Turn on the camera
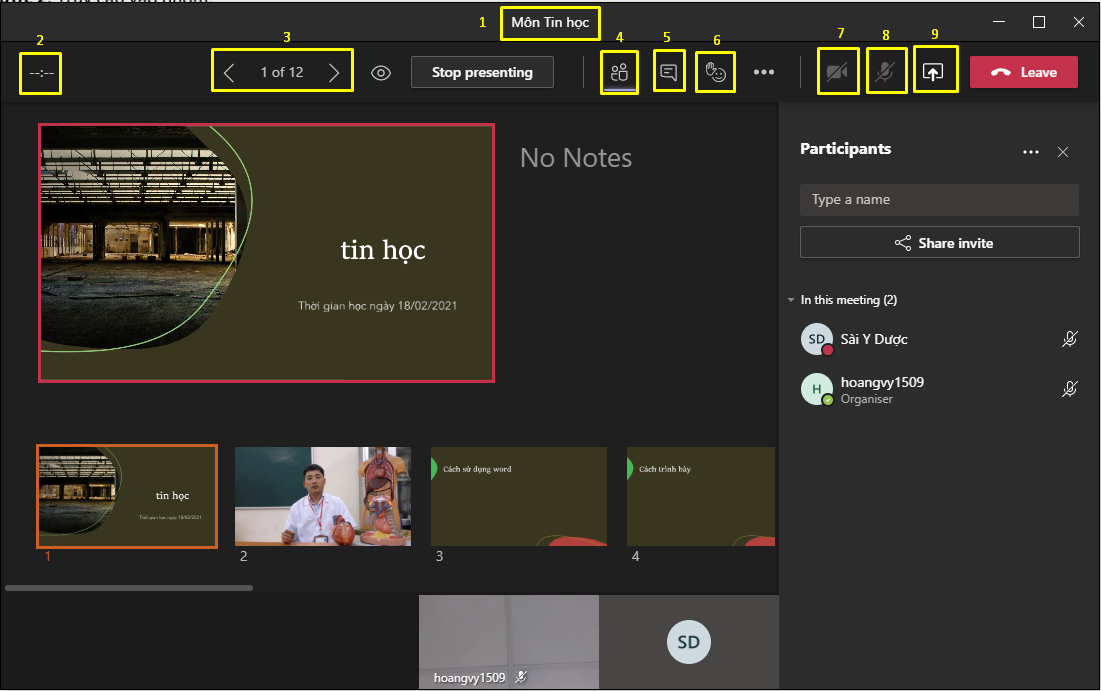The width and height of the screenshot is (1101, 691). click(836, 73)
